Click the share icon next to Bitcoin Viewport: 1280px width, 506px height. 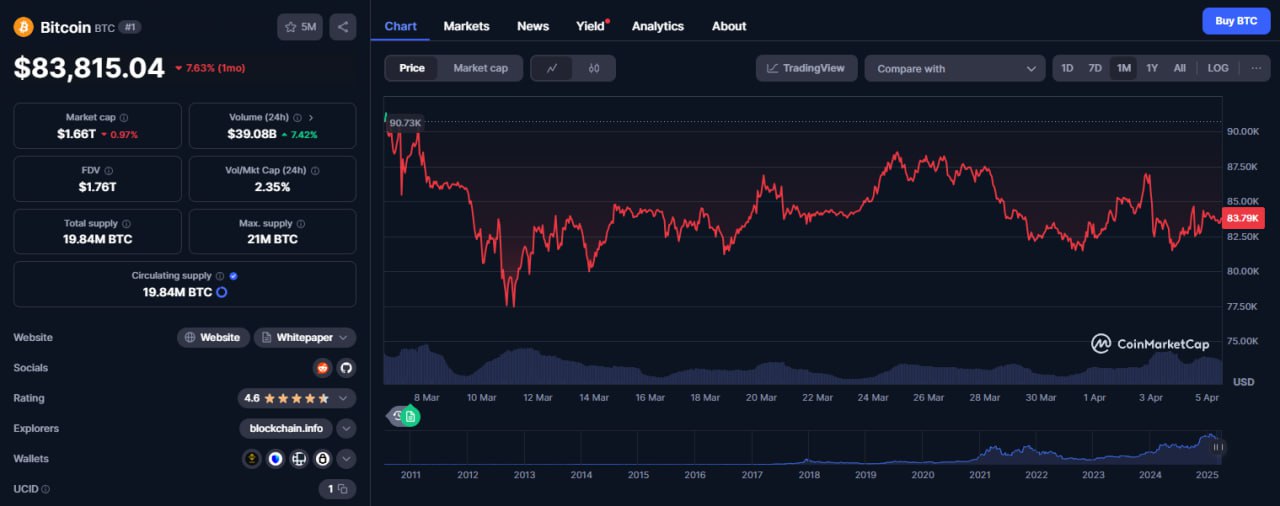[342, 27]
